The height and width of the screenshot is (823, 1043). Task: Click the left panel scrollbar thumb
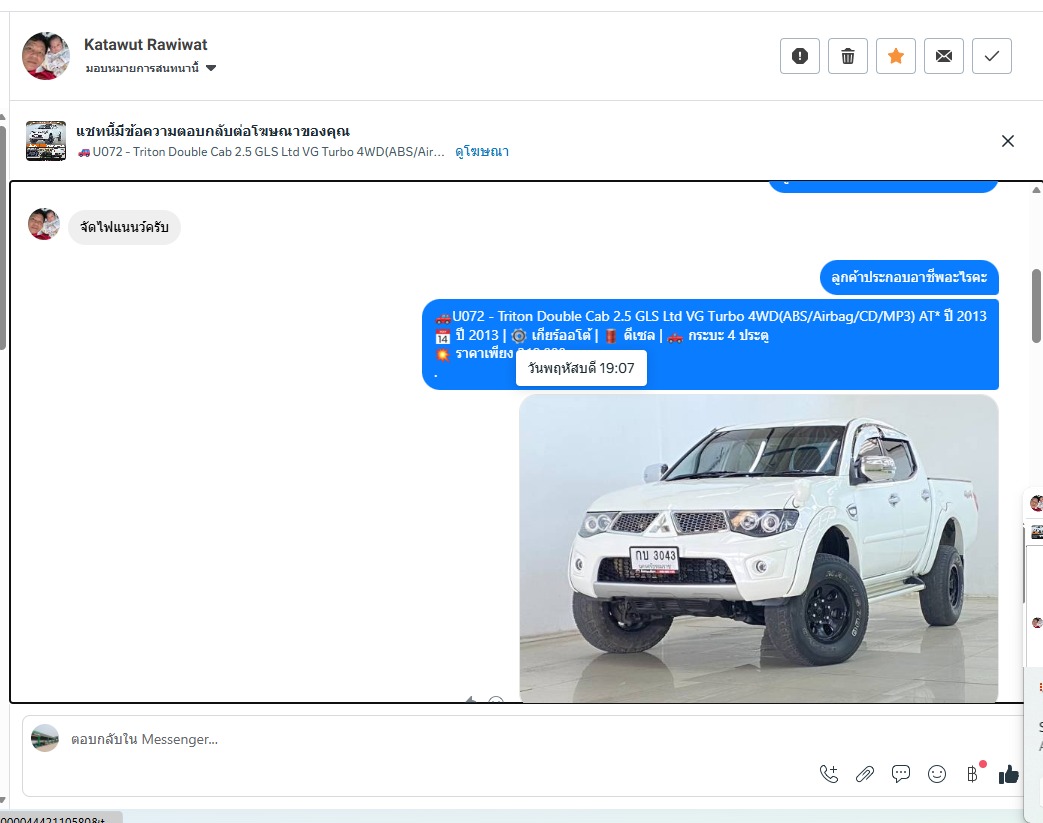3,236
